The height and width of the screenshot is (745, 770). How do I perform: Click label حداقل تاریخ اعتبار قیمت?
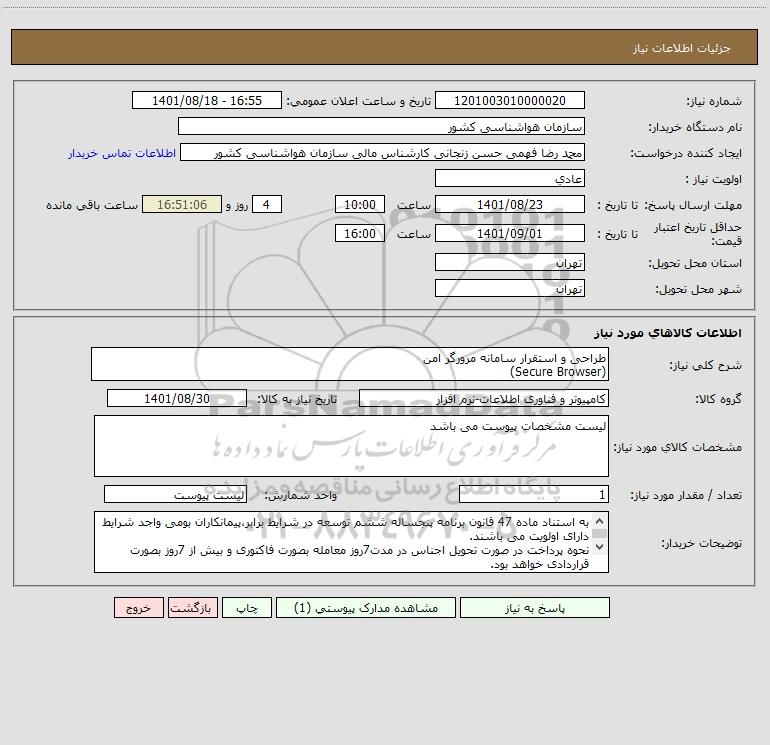(x=698, y=234)
